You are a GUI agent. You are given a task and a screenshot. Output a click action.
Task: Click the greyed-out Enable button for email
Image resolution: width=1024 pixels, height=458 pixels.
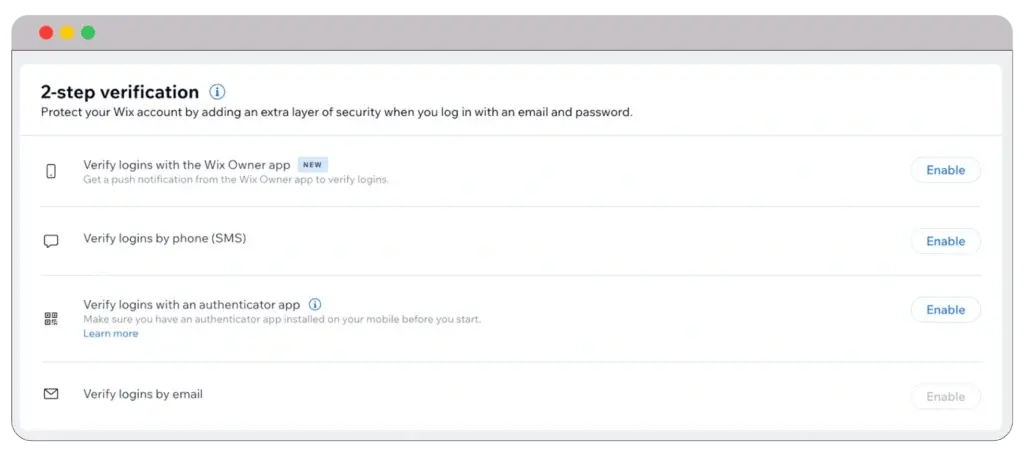[945, 397]
